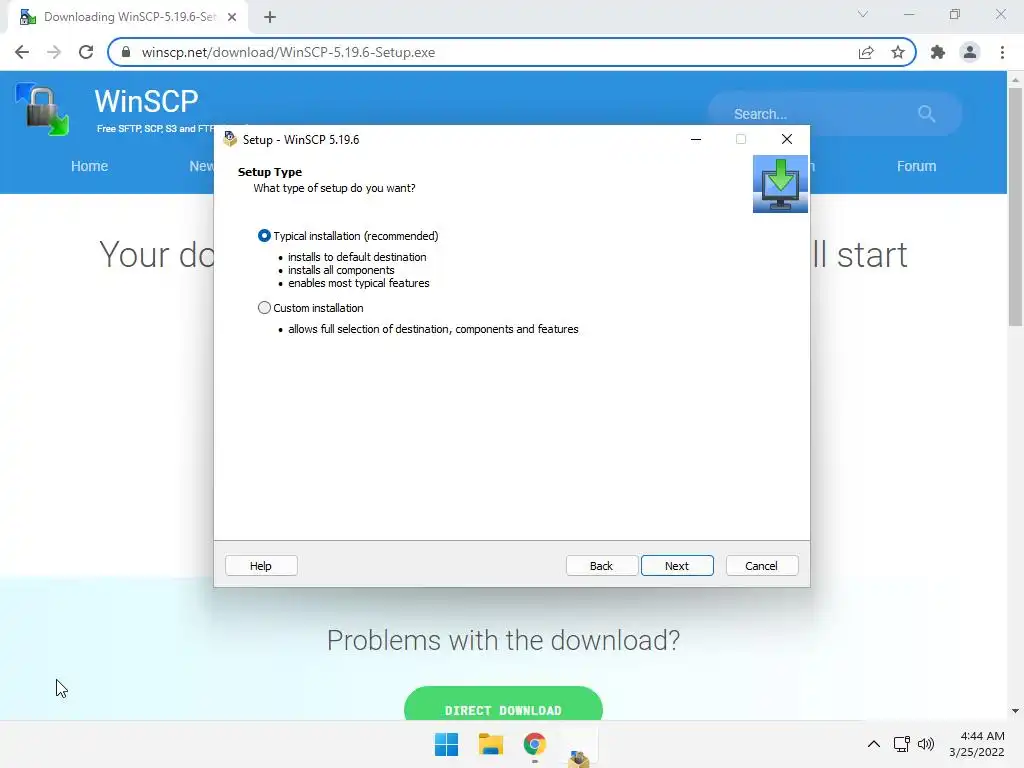Open the volume tray icon
The height and width of the screenshot is (768, 1024).
(925, 744)
